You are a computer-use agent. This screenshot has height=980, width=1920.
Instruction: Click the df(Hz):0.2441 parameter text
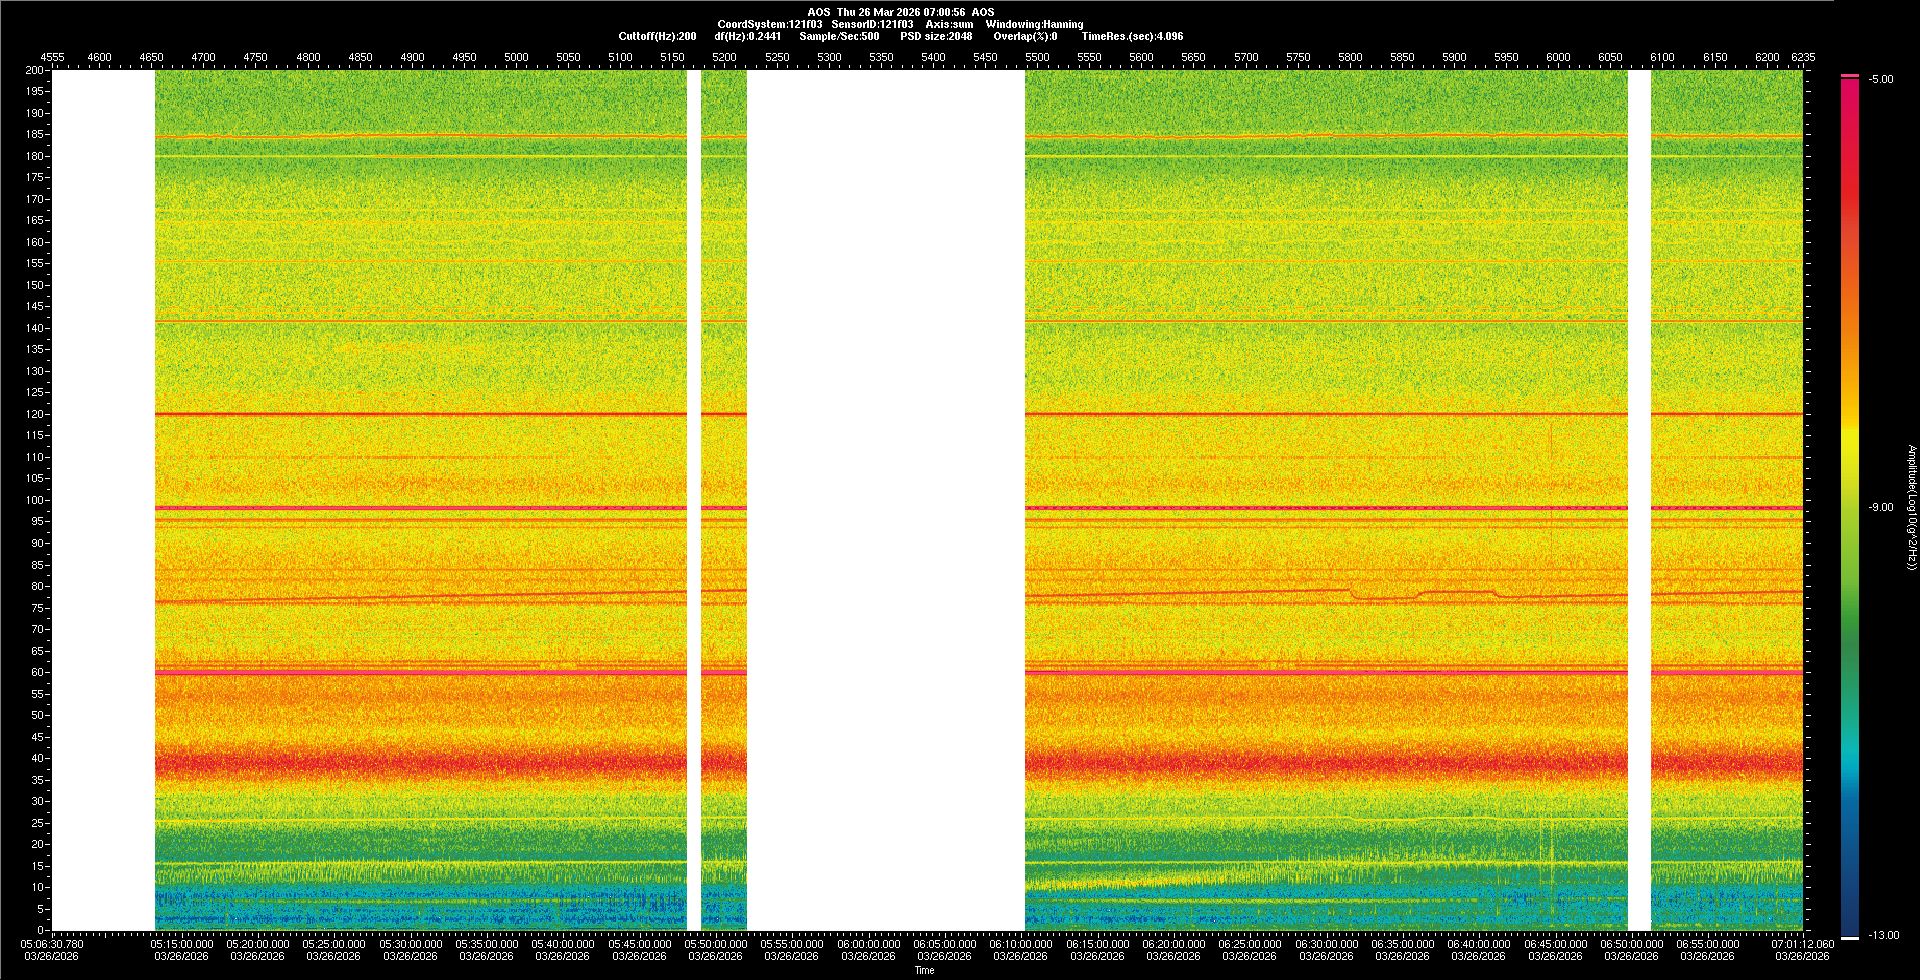pyautogui.click(x=748, y=36)
